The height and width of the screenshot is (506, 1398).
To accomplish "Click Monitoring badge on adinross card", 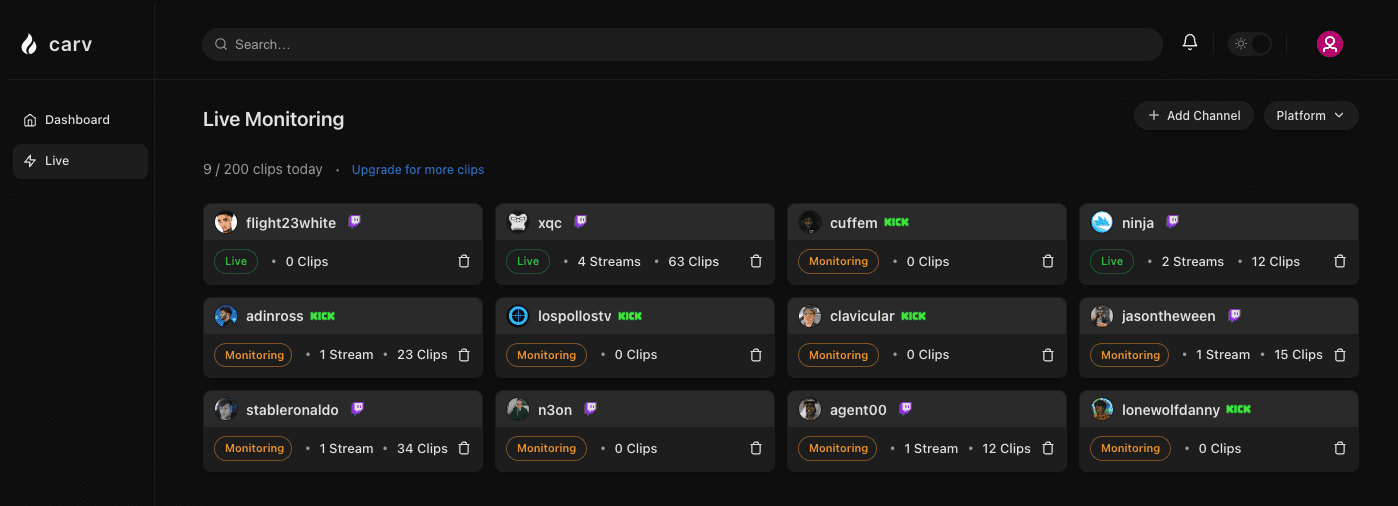I will click(254, 355).
